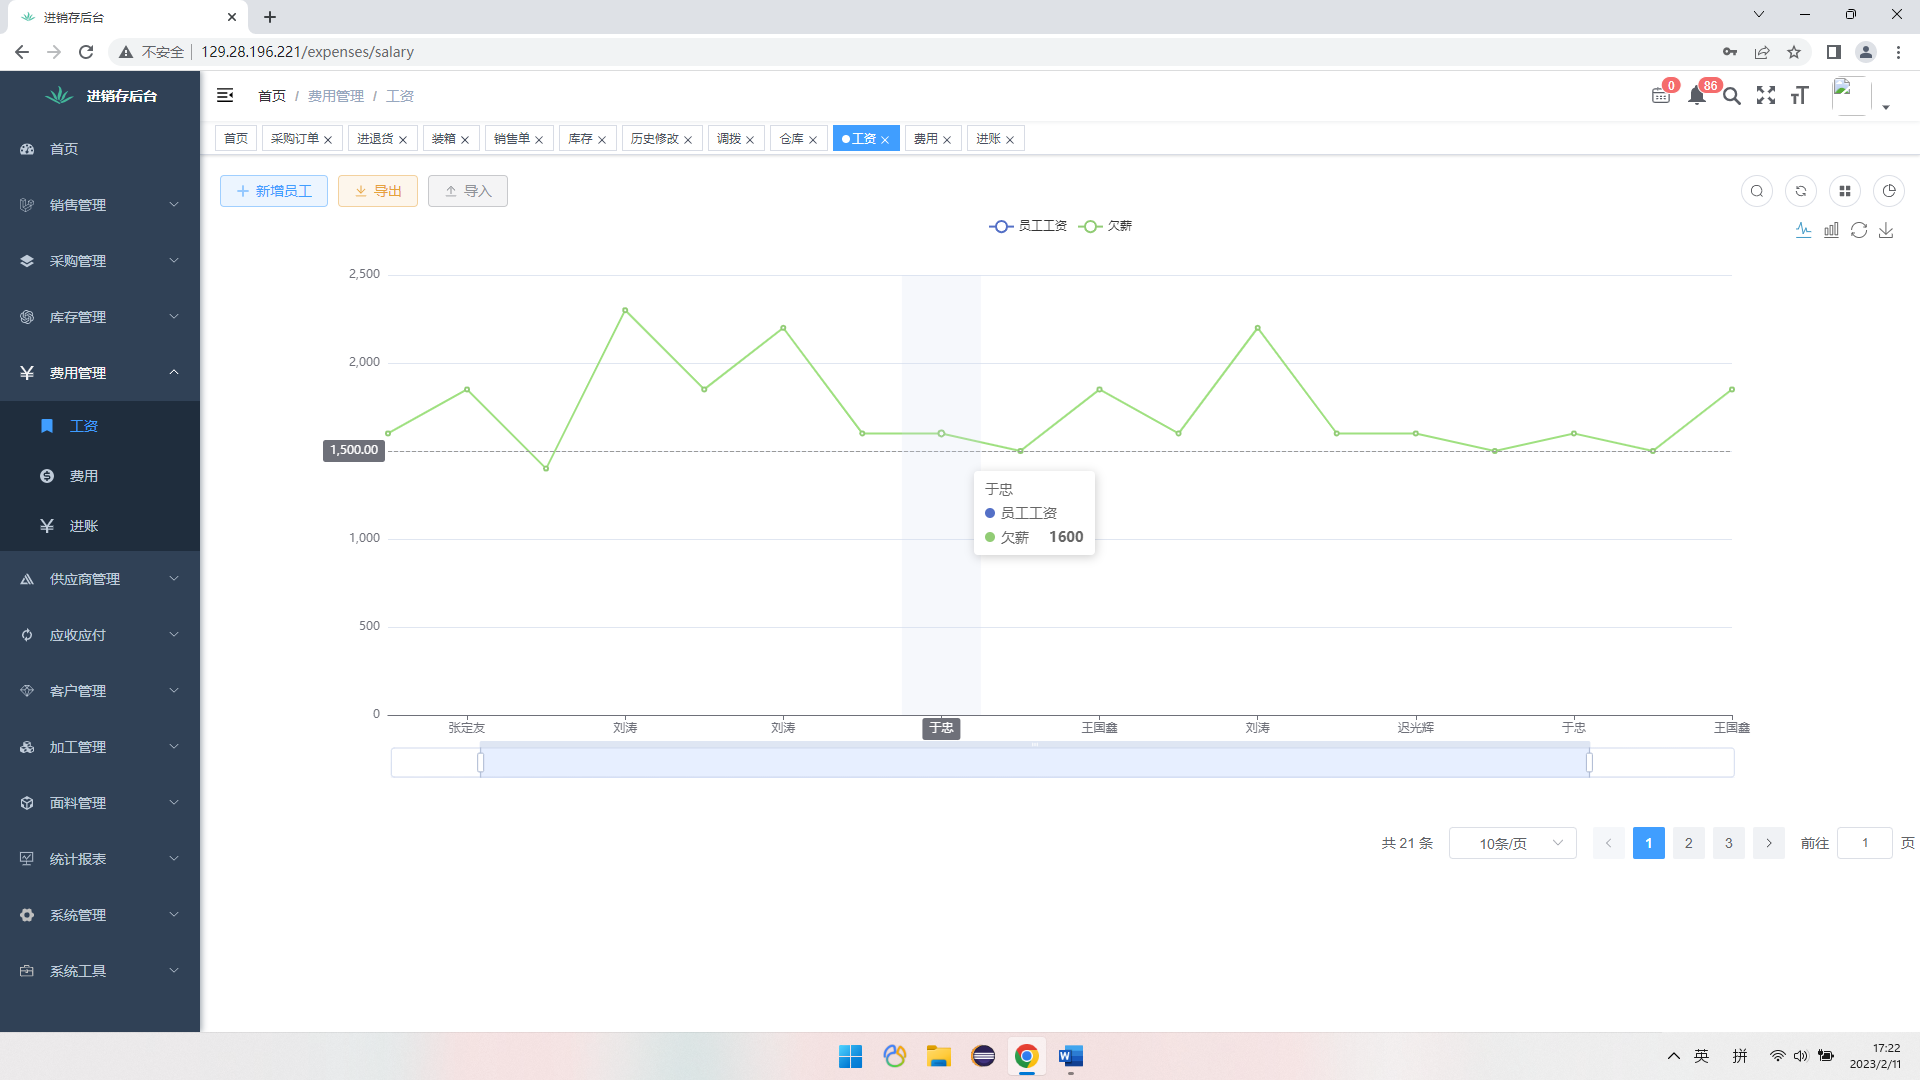The width and height of the screenshot is (1920, 1080).
Task: Expand the 库存管理 sidebar menu
Action: coord(100,317)
